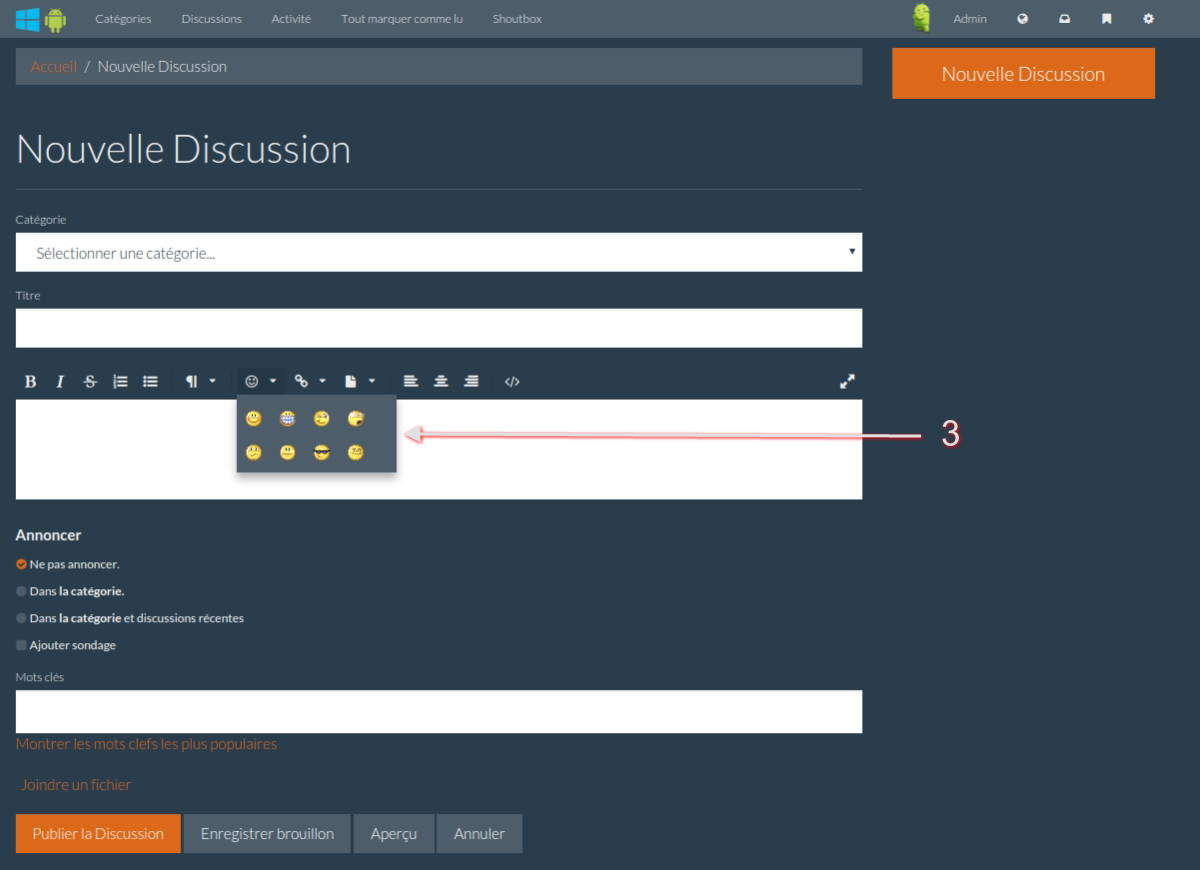
Task: Insert the big teeth grin emoticon
Action: click(288, 419)
